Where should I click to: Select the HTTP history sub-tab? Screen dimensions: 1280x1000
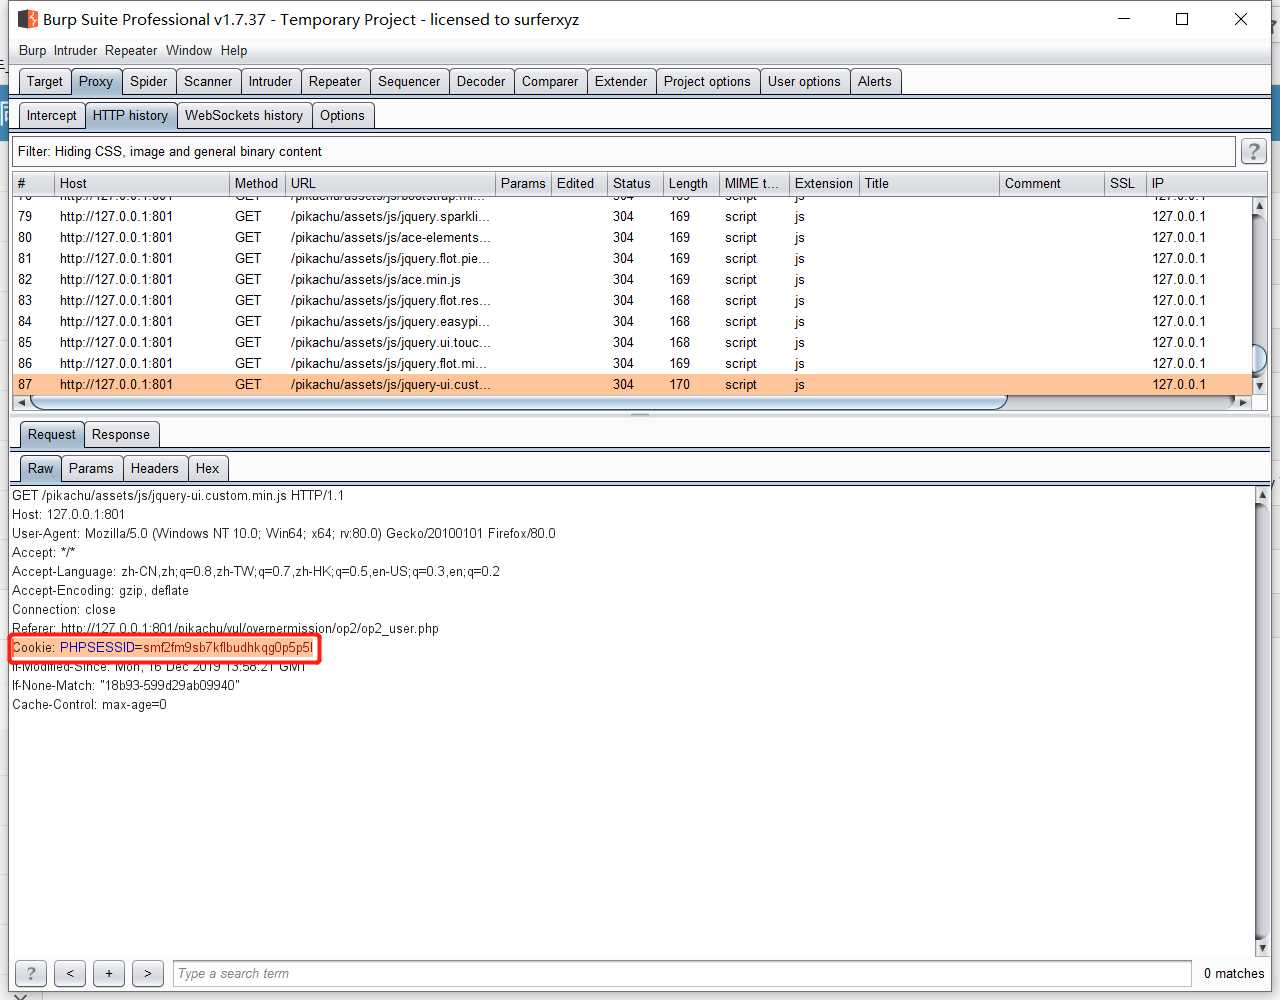[x=131, y=115]
